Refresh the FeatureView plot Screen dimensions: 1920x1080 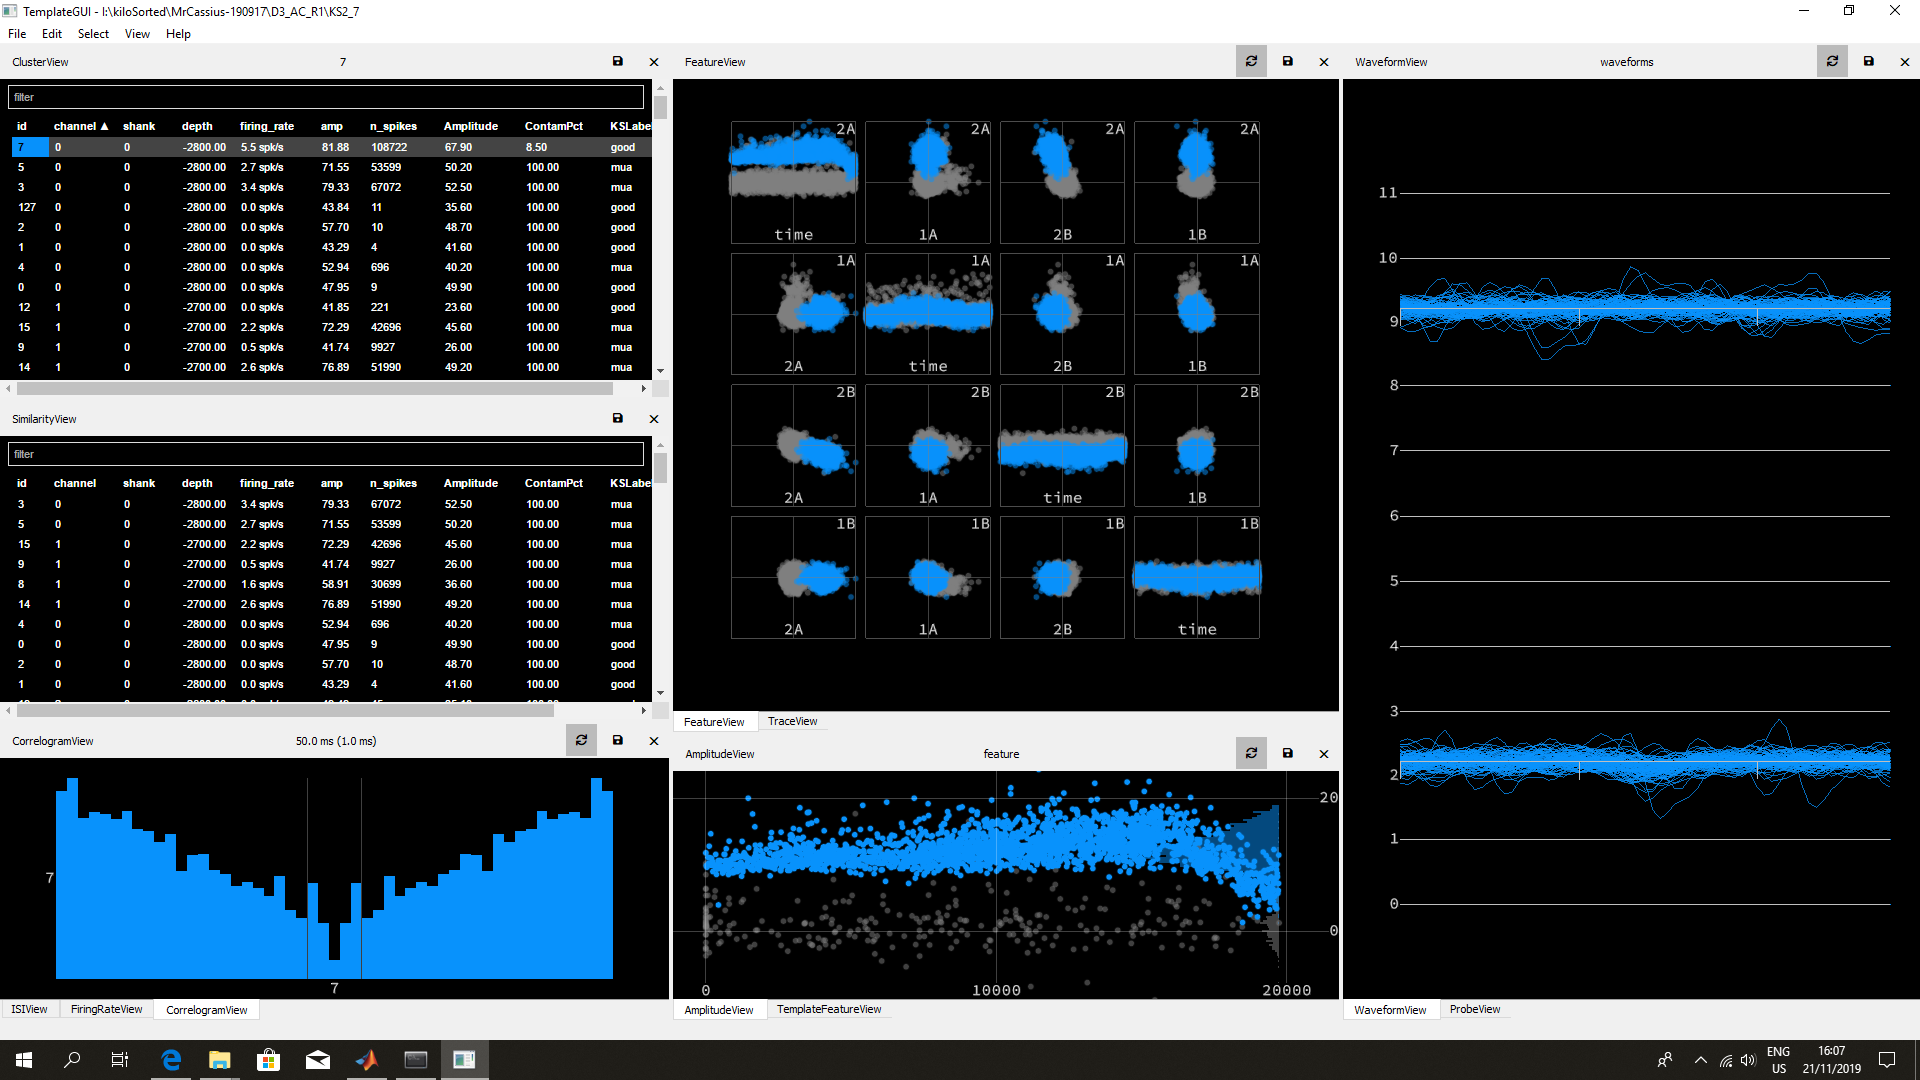1251,61
